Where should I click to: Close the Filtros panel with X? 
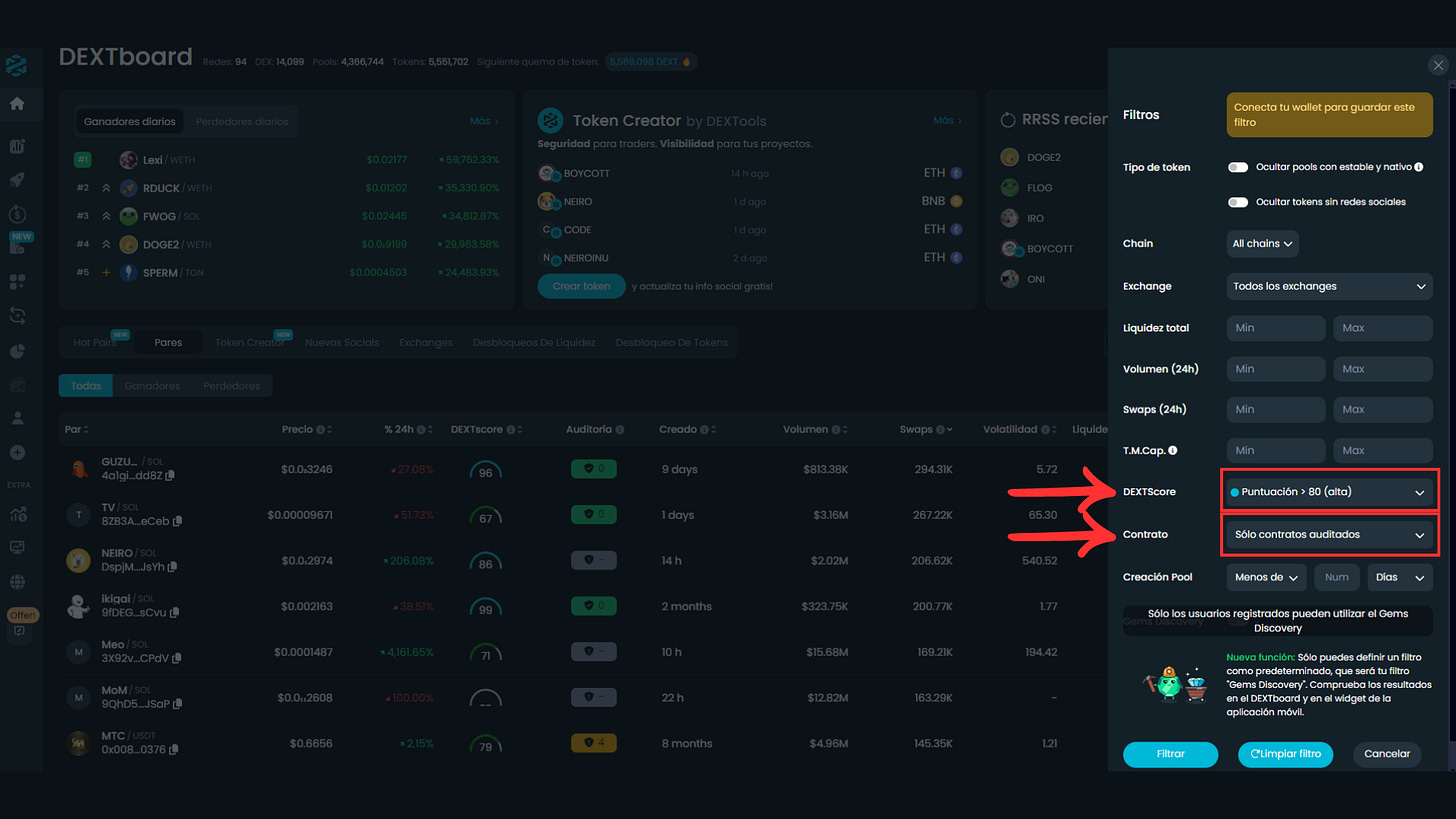coord(1438,65)
